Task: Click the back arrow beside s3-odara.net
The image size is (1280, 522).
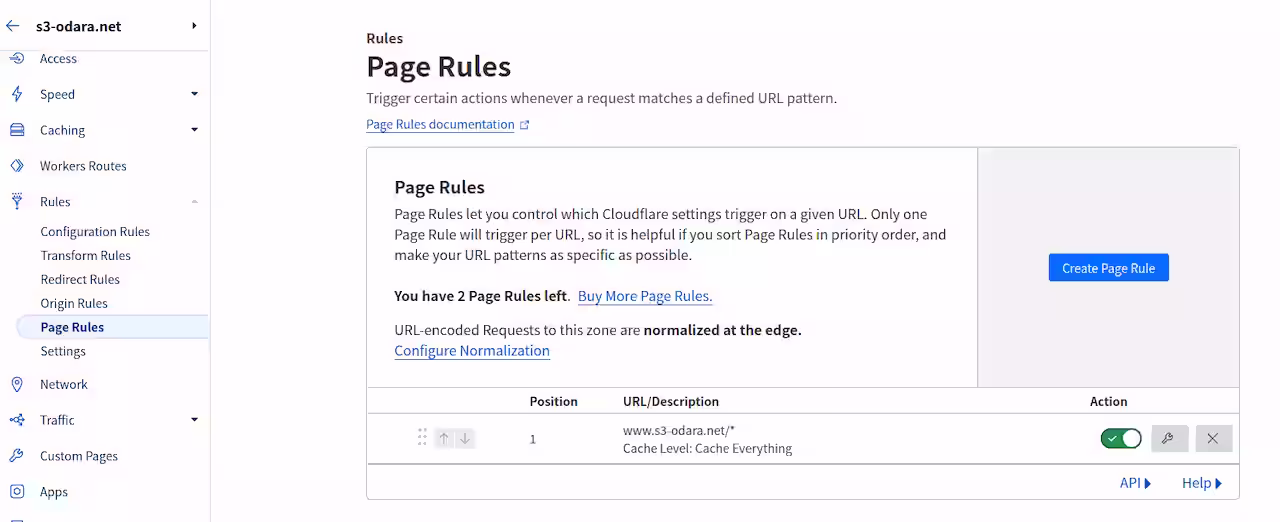Action: 13,26
